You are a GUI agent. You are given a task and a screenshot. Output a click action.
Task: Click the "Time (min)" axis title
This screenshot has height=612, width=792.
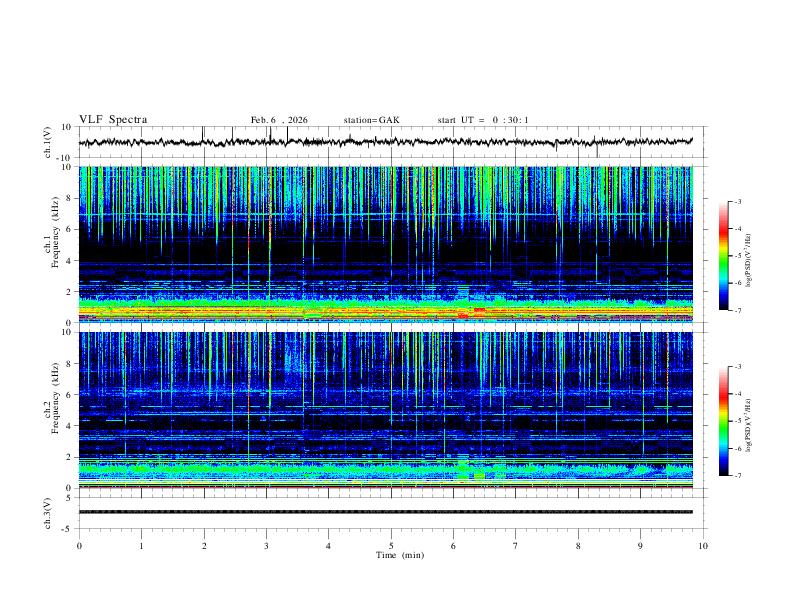pyautogui.click(x=400, y=555)
